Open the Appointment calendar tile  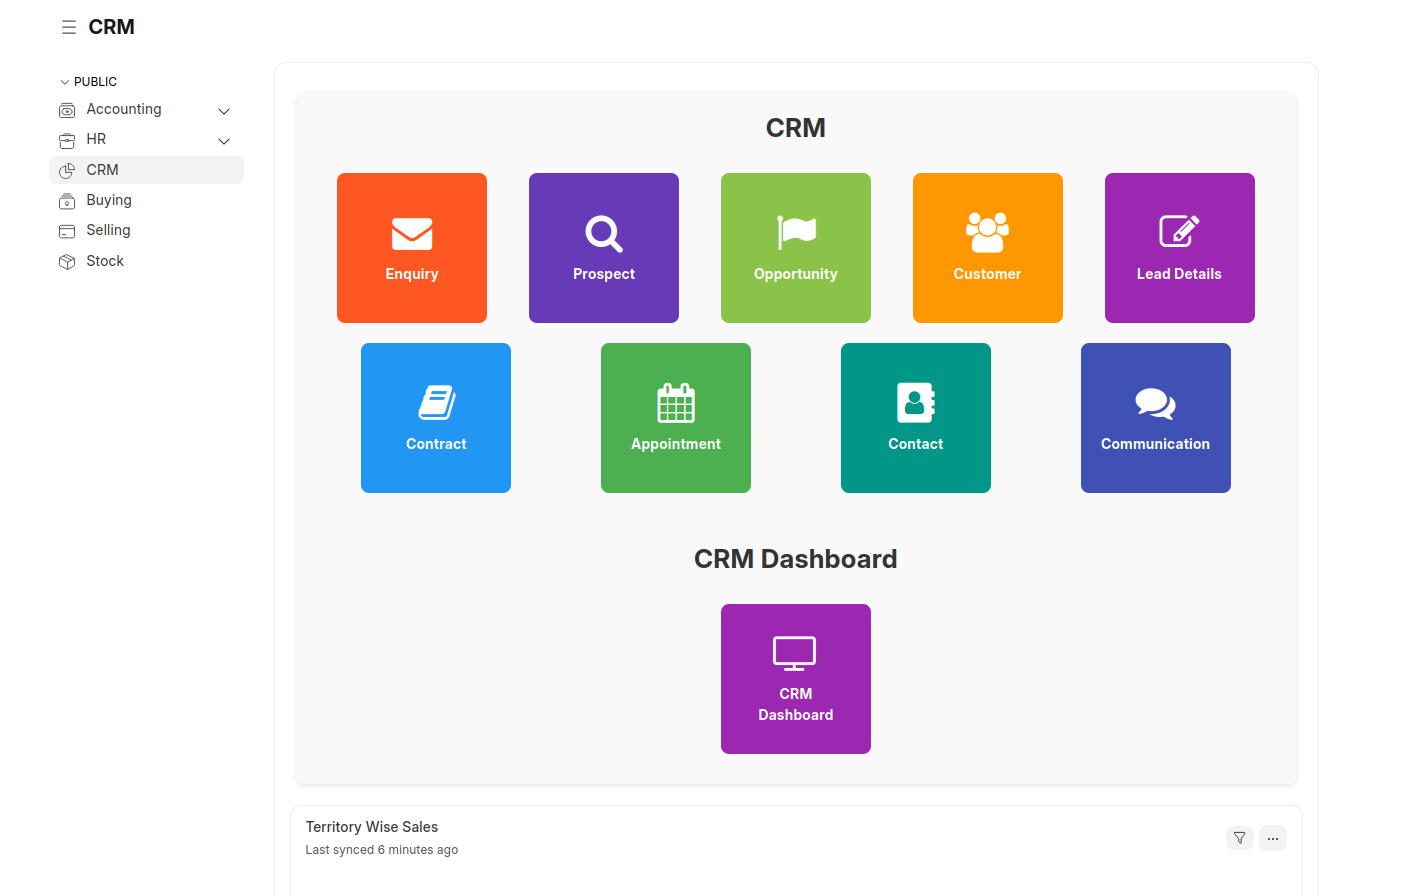click(676, 417)
